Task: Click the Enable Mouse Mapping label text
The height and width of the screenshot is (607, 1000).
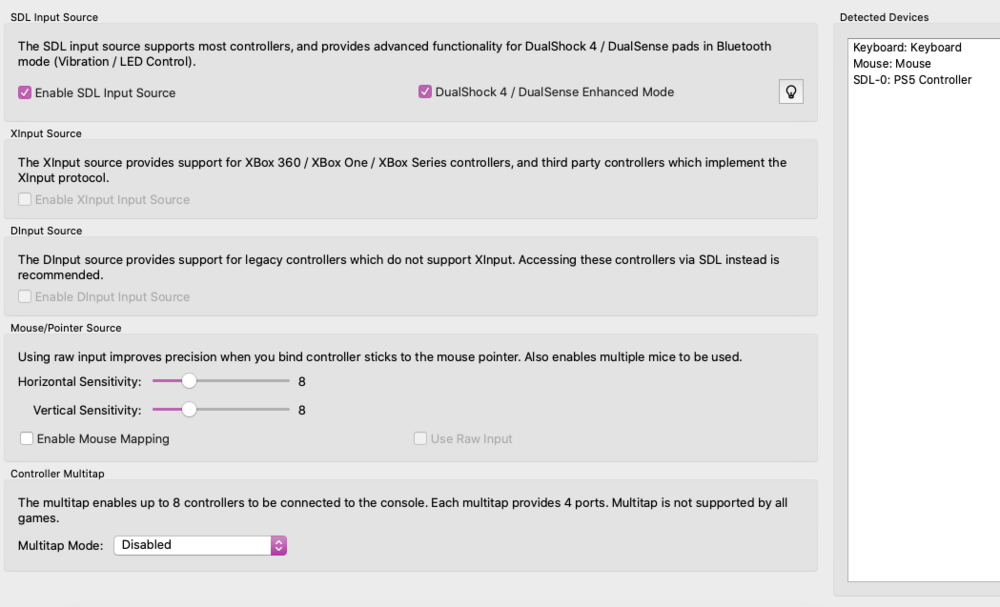Action: pos(103,439)
